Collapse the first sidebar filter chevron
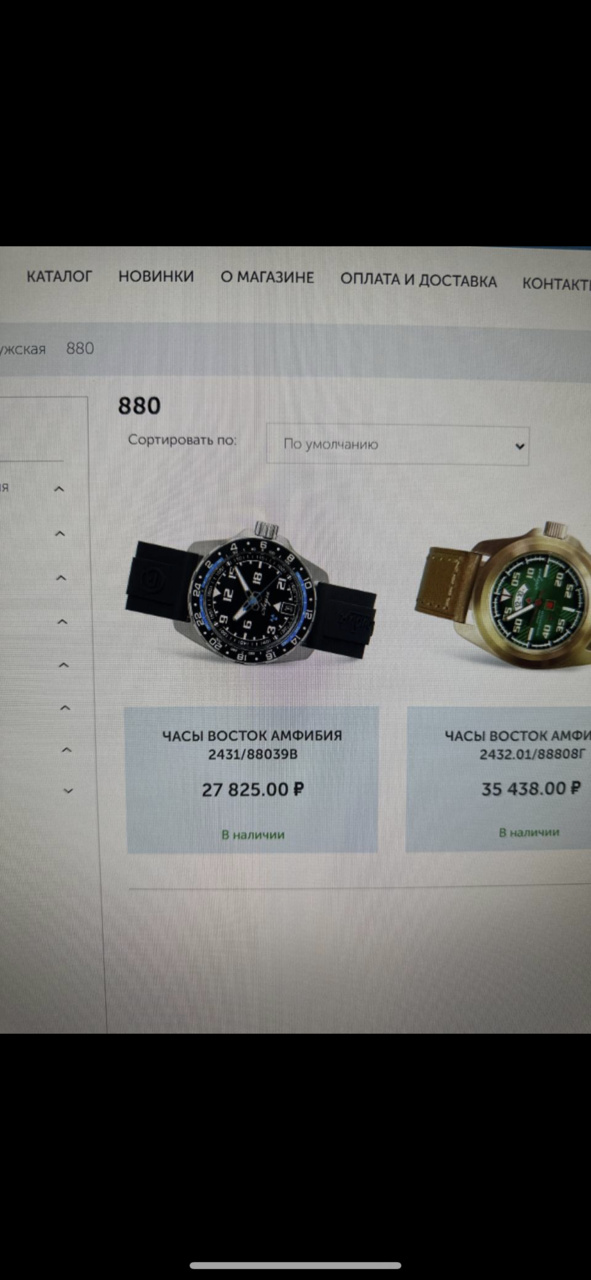Image resolution: width=591 pixels, height=1280 pixels. point(59,490)
